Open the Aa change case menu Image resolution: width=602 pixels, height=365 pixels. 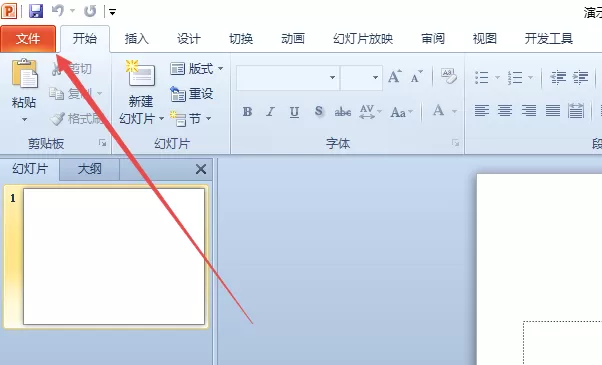click(401, 112)
